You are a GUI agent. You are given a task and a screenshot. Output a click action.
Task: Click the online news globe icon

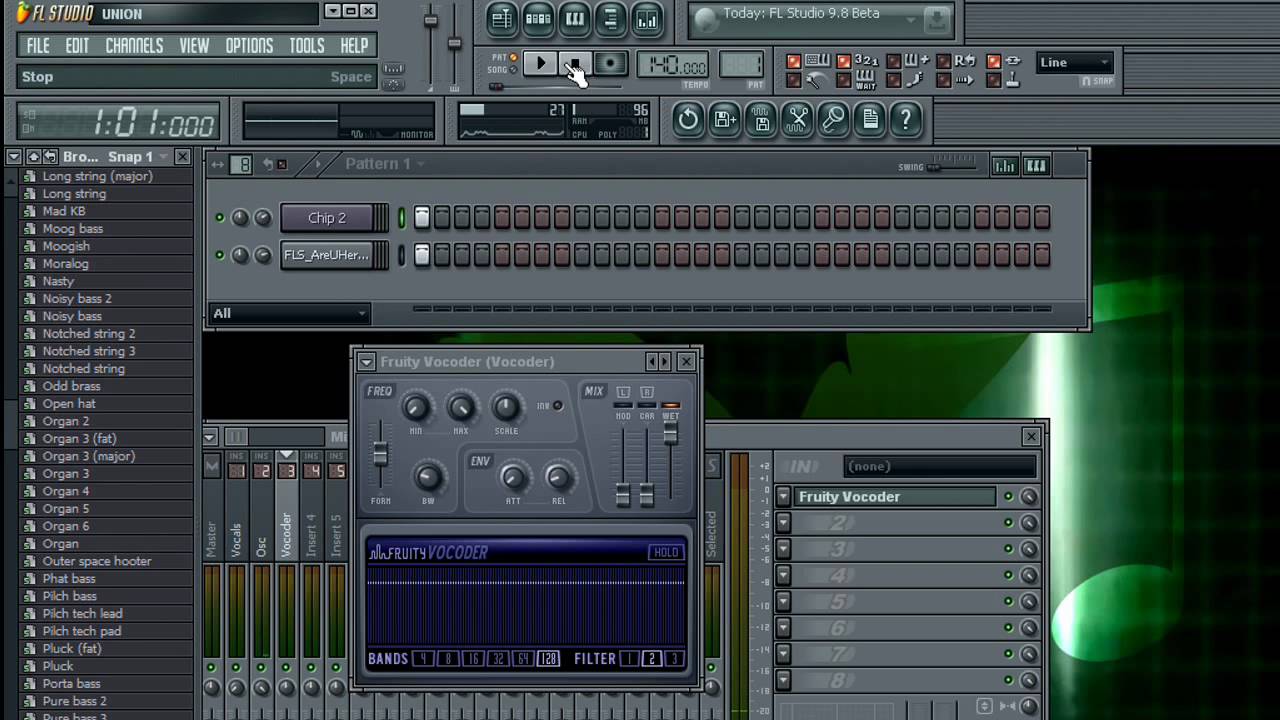coord(706,18)
